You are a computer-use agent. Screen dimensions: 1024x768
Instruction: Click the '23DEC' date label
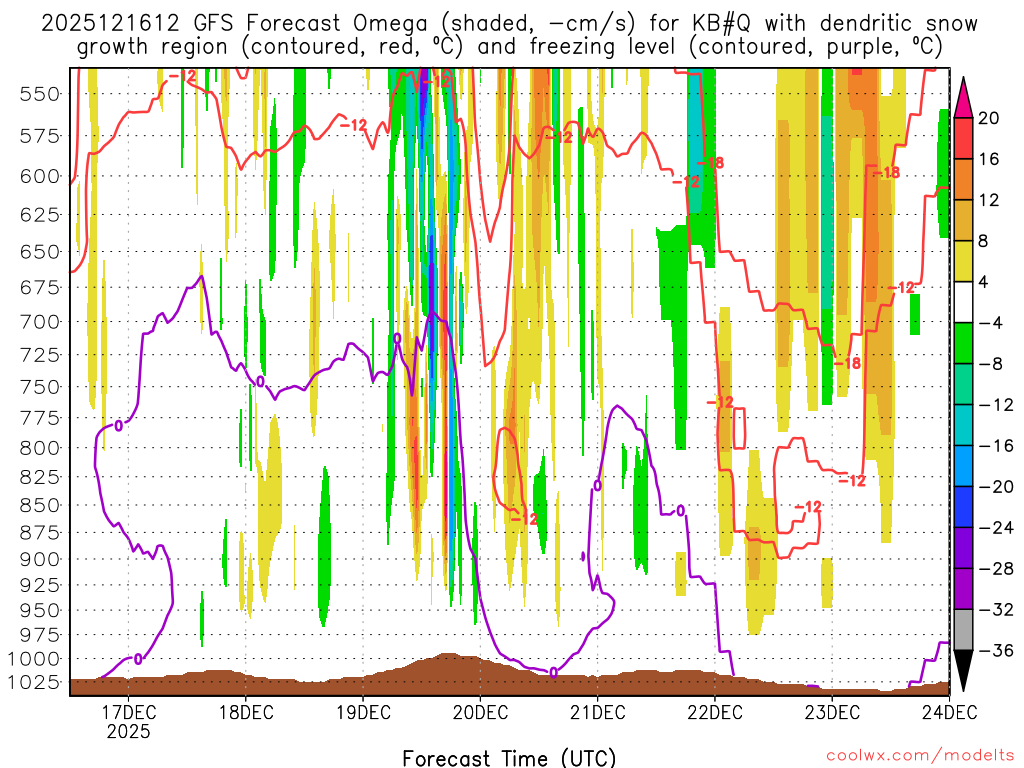click(832, 711)
